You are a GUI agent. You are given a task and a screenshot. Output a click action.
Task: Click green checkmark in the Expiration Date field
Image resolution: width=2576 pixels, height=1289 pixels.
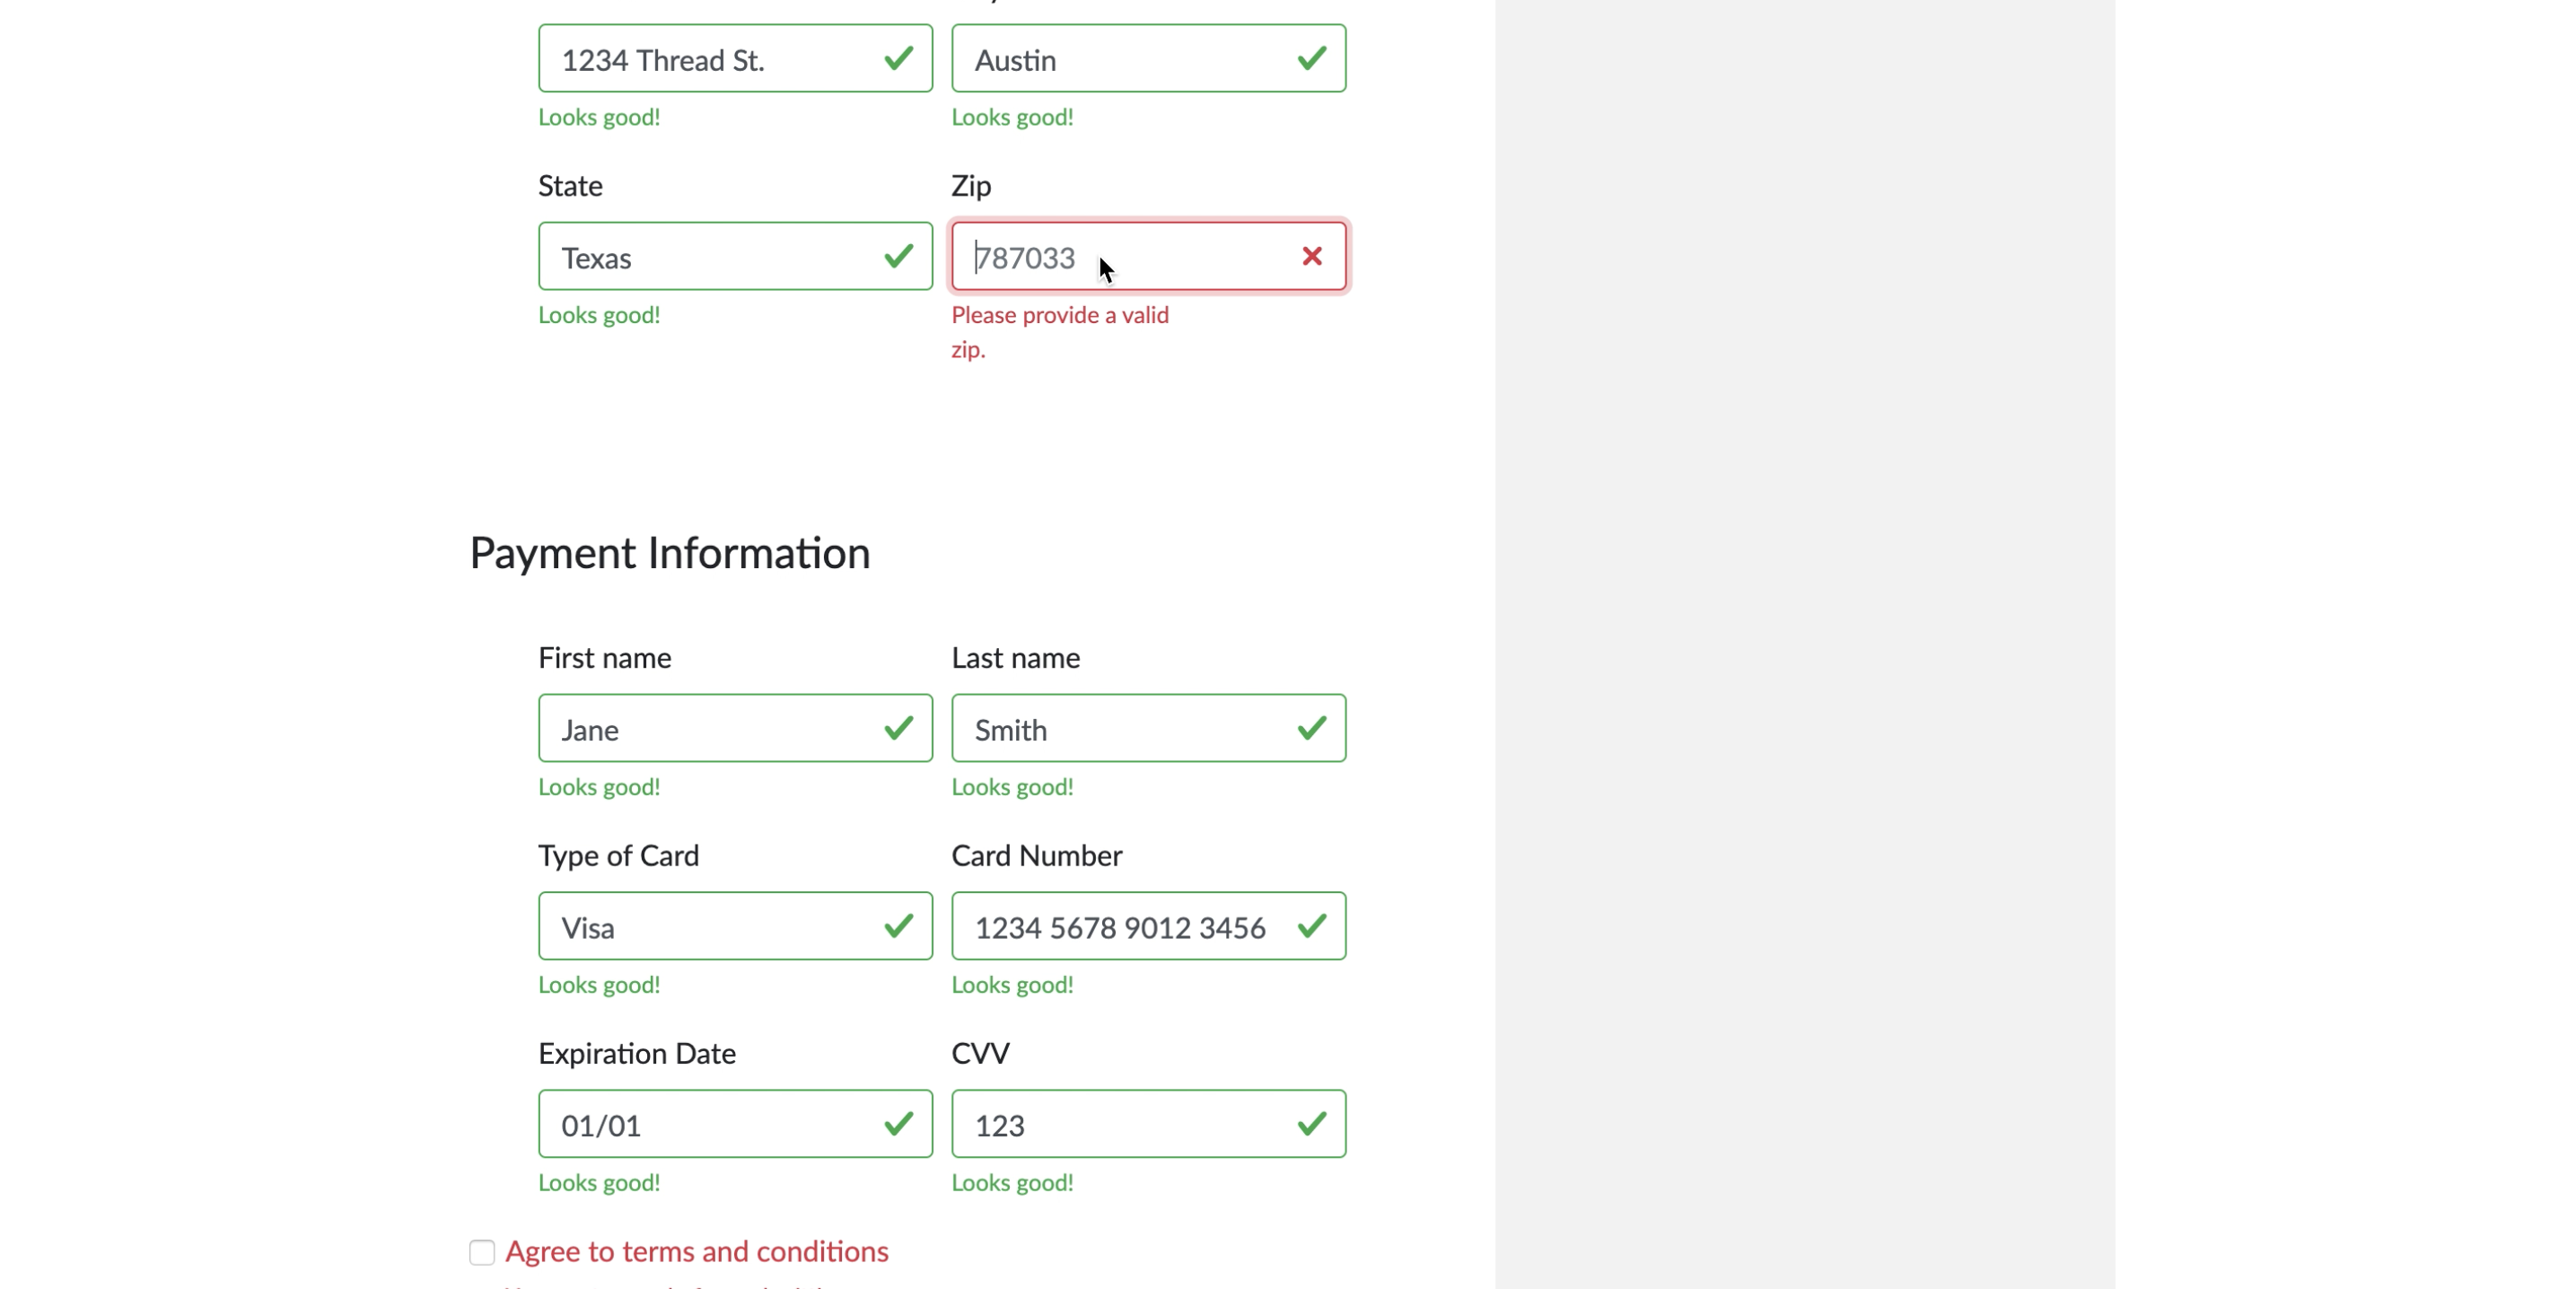[x=898, y=1124]
